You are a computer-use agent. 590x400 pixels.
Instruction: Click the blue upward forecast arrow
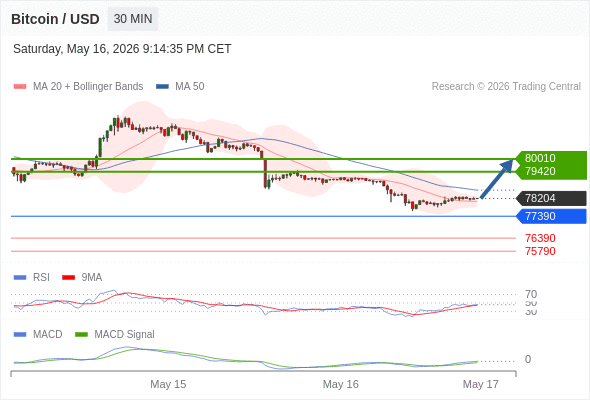click(x=497, y=178)
